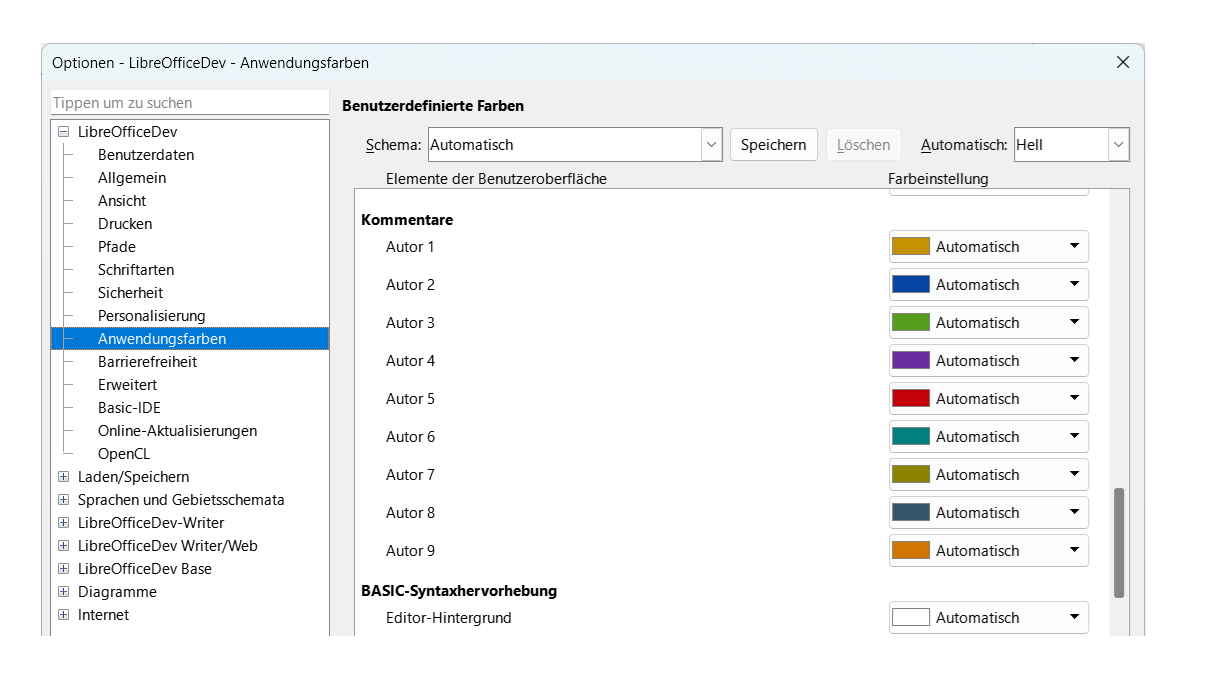Close the Optionen dialog window
Image resolution: width=1212 pixels, height=679 pixels.
(1122, 62)
